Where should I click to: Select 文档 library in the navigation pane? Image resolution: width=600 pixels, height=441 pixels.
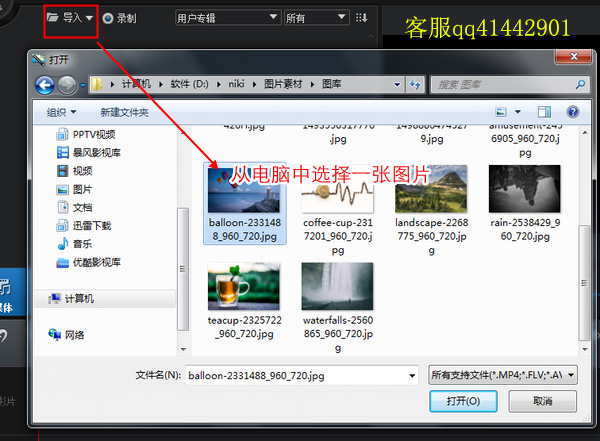pos(75,207)
